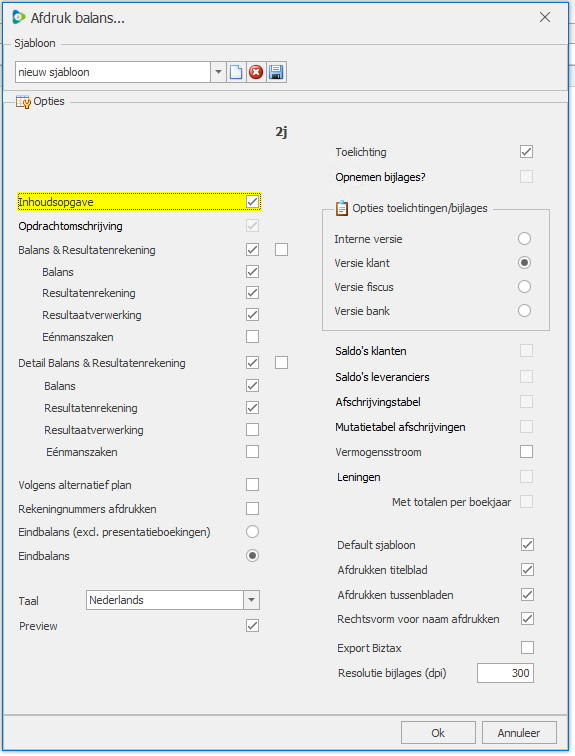Expand the Taal language dropdown
The image size is (575, 756).
251,600
